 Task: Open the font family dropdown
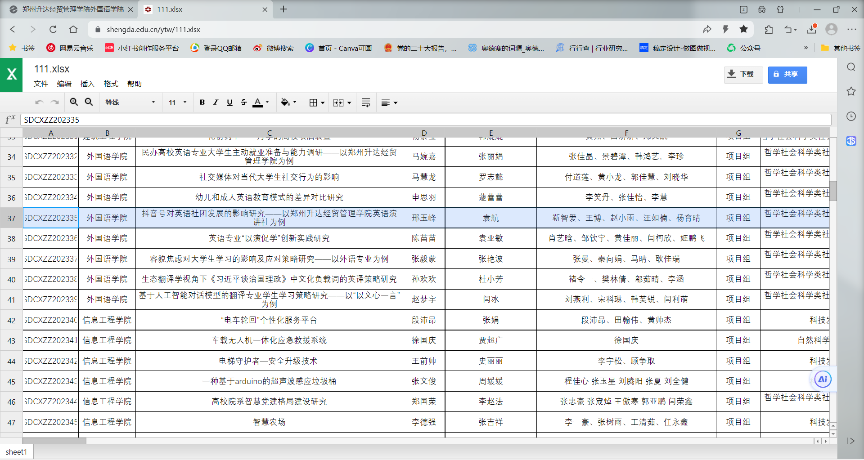click(128, 102)
